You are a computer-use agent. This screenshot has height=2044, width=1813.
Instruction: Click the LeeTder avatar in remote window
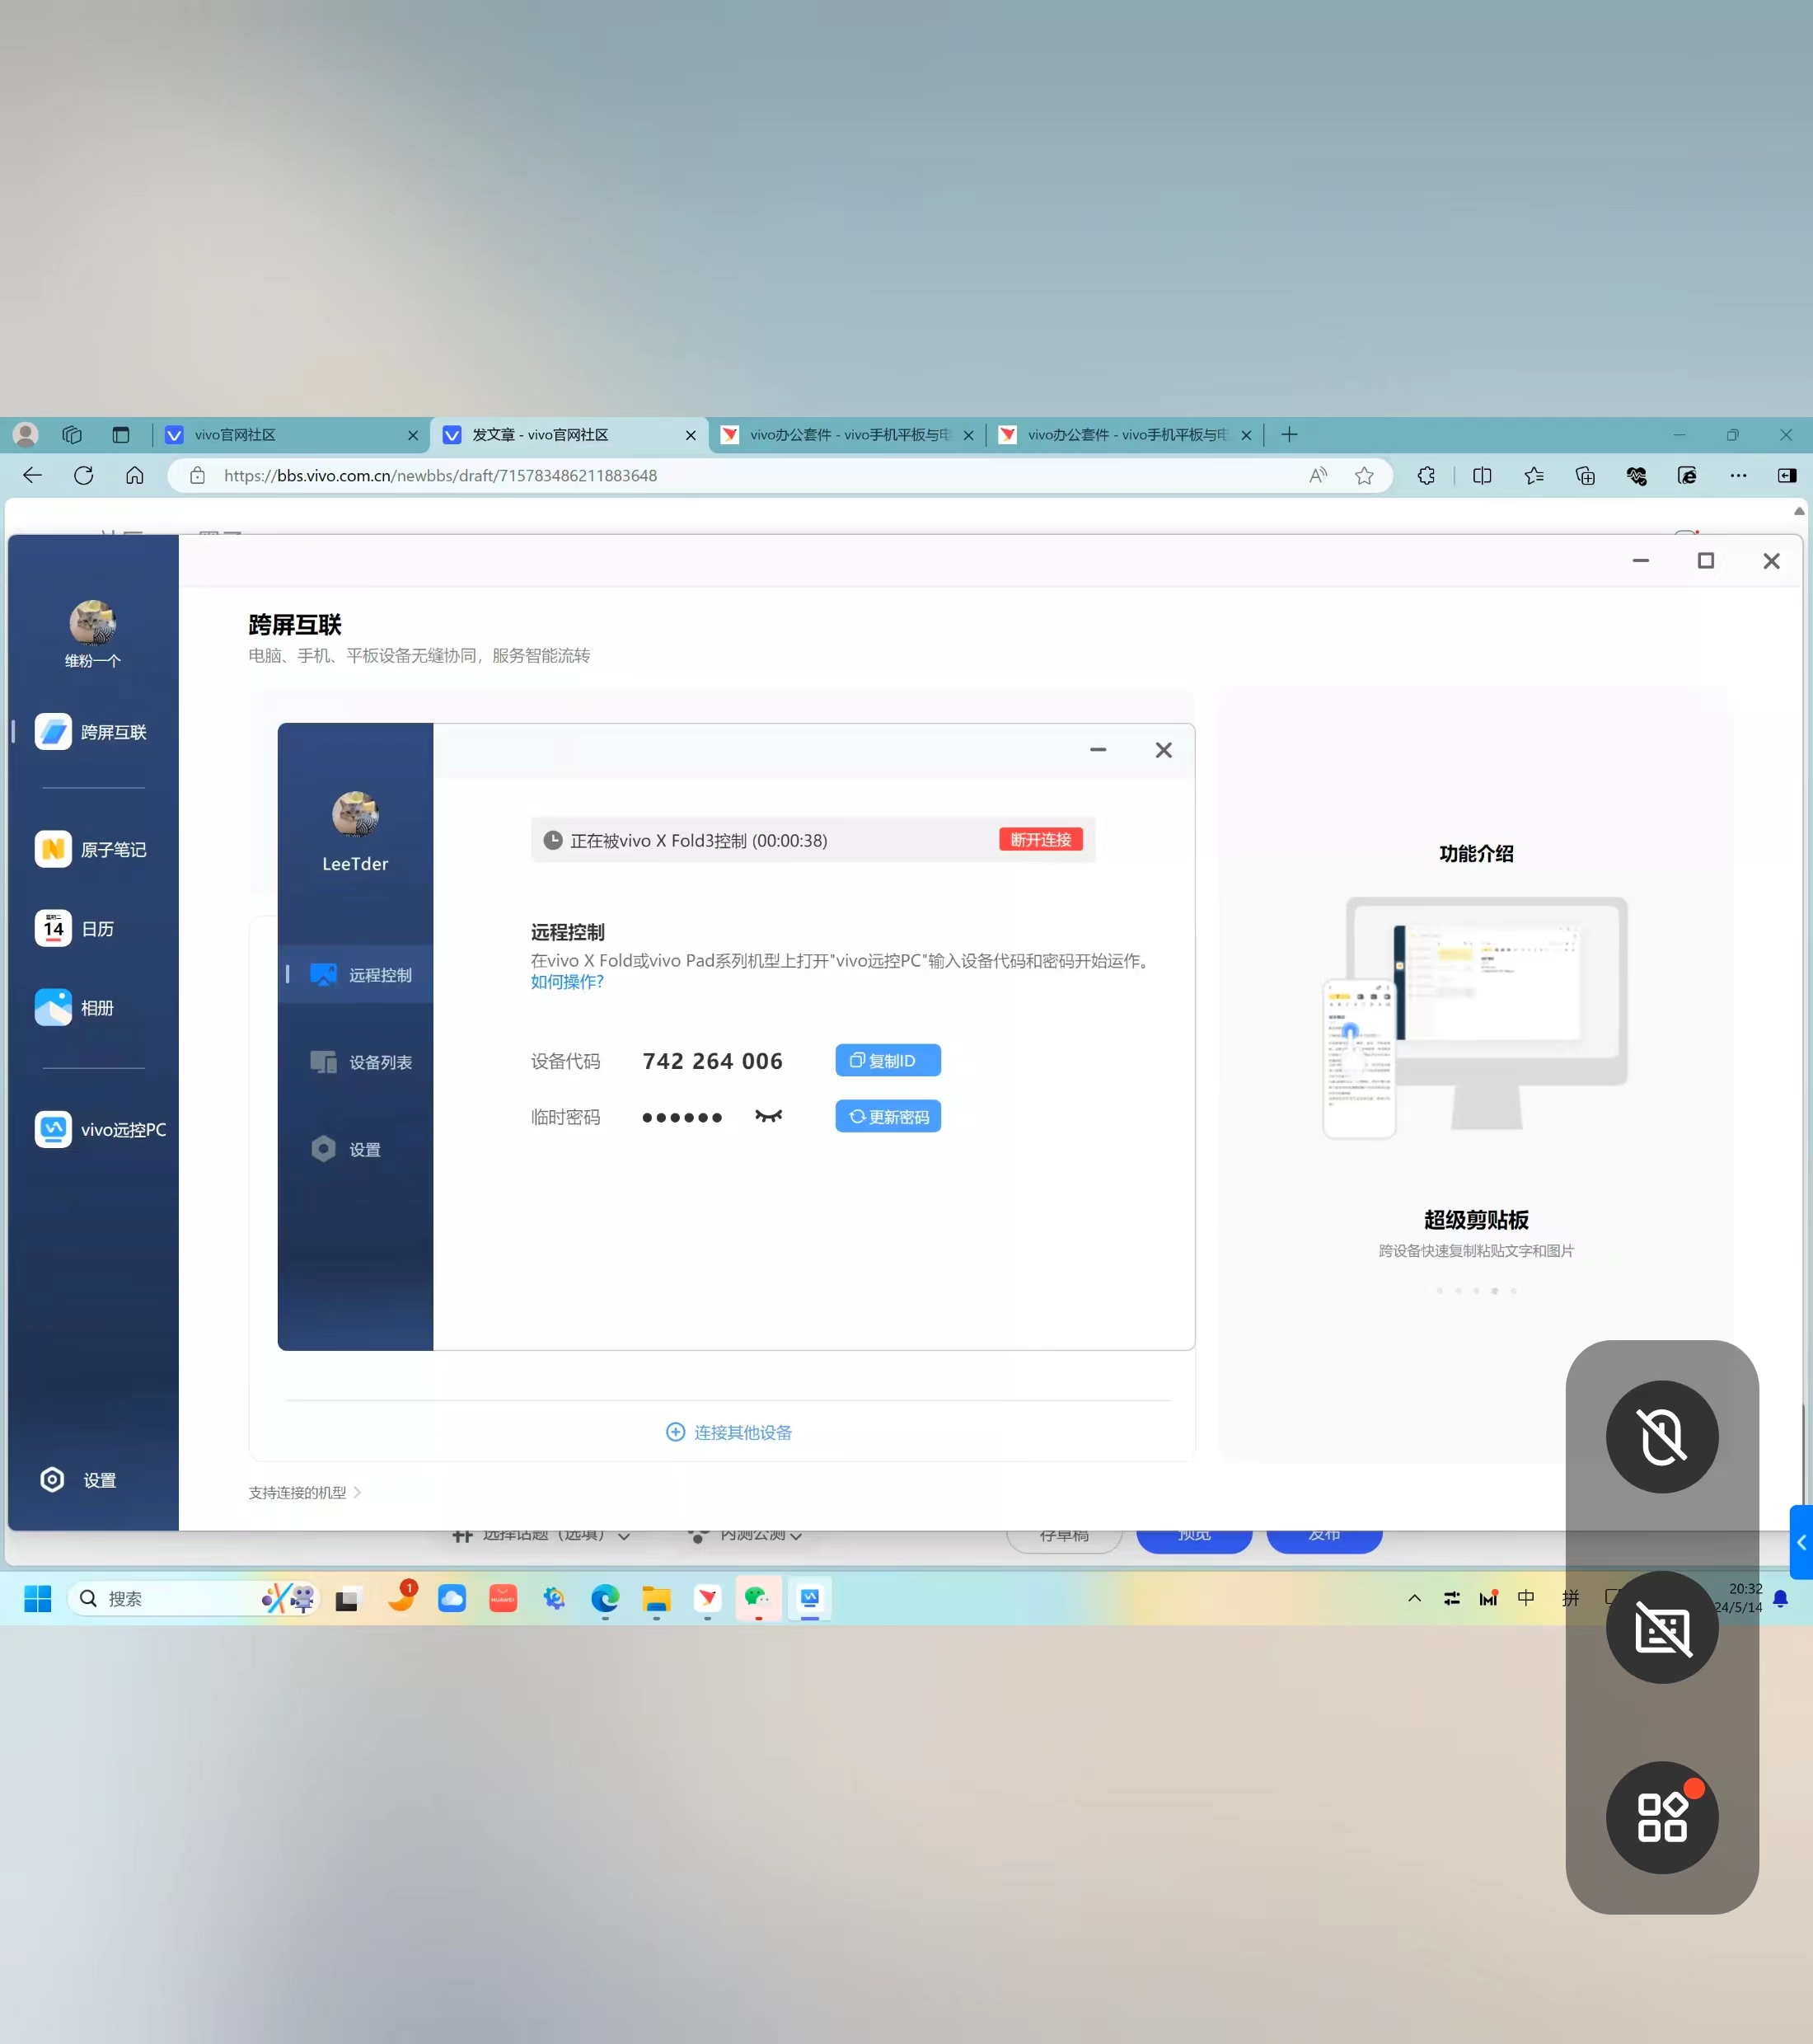(355, 814)
